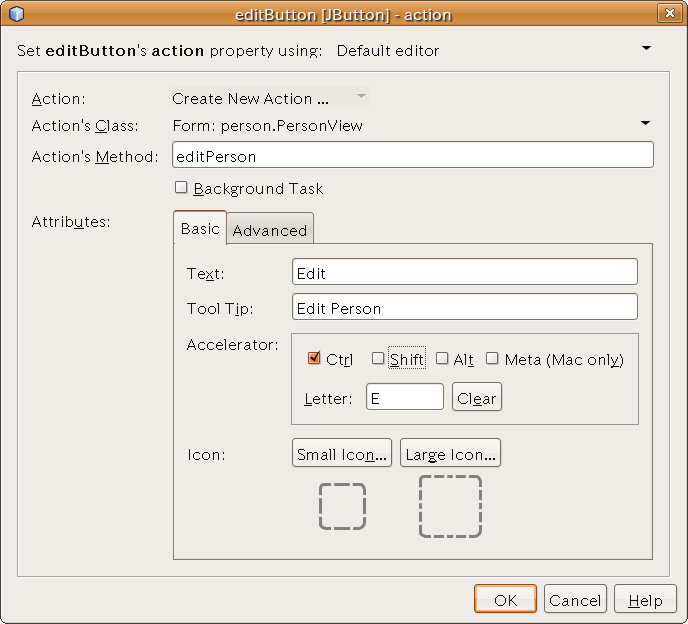Open Help for this dialog

[x=645, y=600]
